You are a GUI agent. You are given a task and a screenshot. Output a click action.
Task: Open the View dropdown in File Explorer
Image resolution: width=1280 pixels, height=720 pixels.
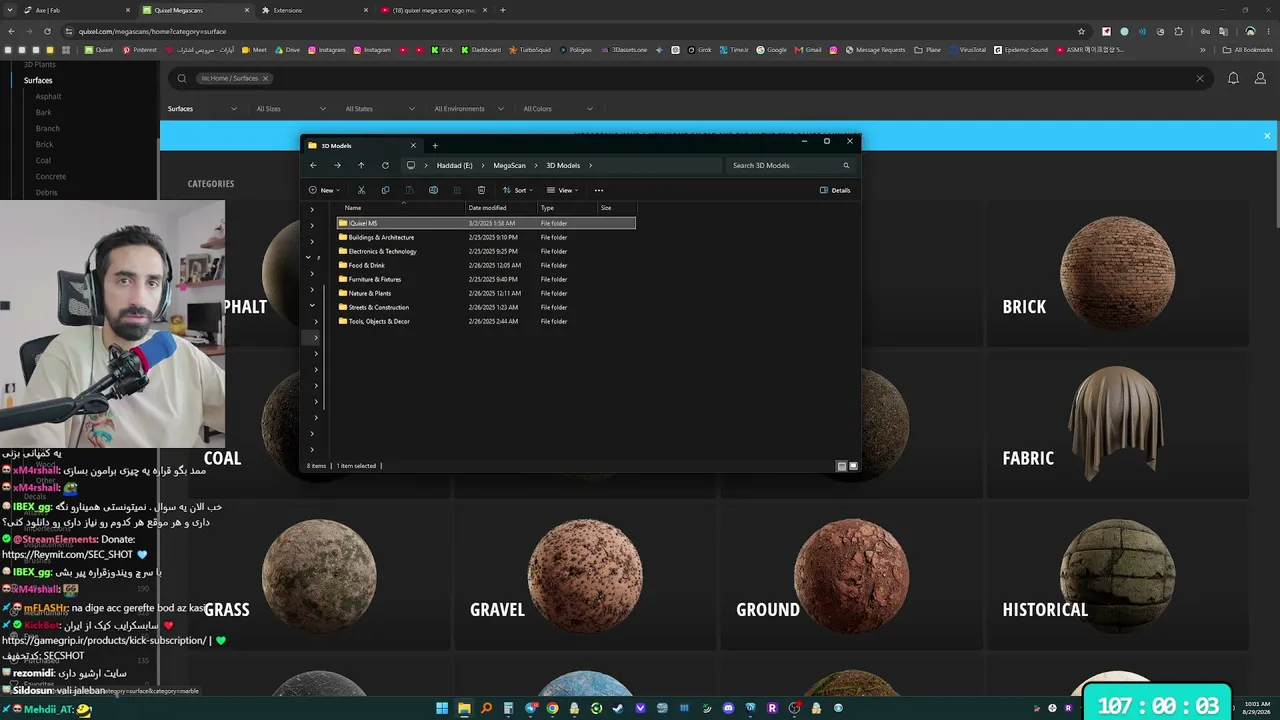click(563, 190)
